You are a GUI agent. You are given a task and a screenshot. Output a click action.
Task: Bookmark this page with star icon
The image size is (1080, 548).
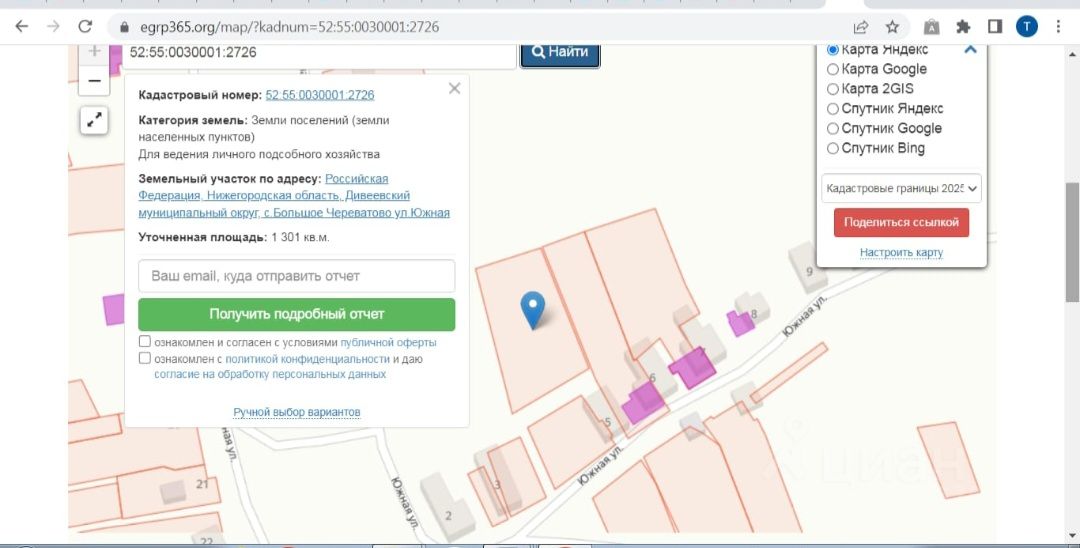click(x=892, y=27)
